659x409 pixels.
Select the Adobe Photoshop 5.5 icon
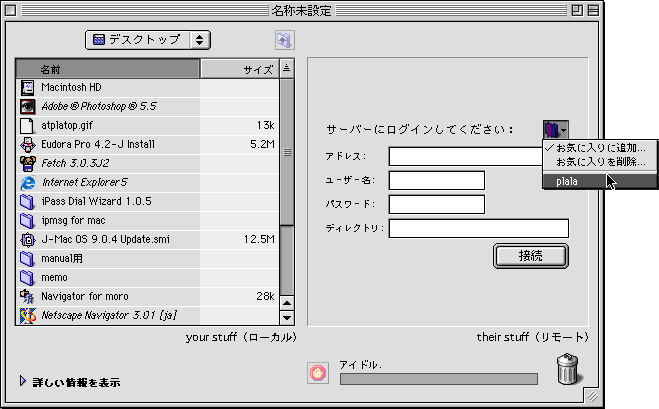28,106
